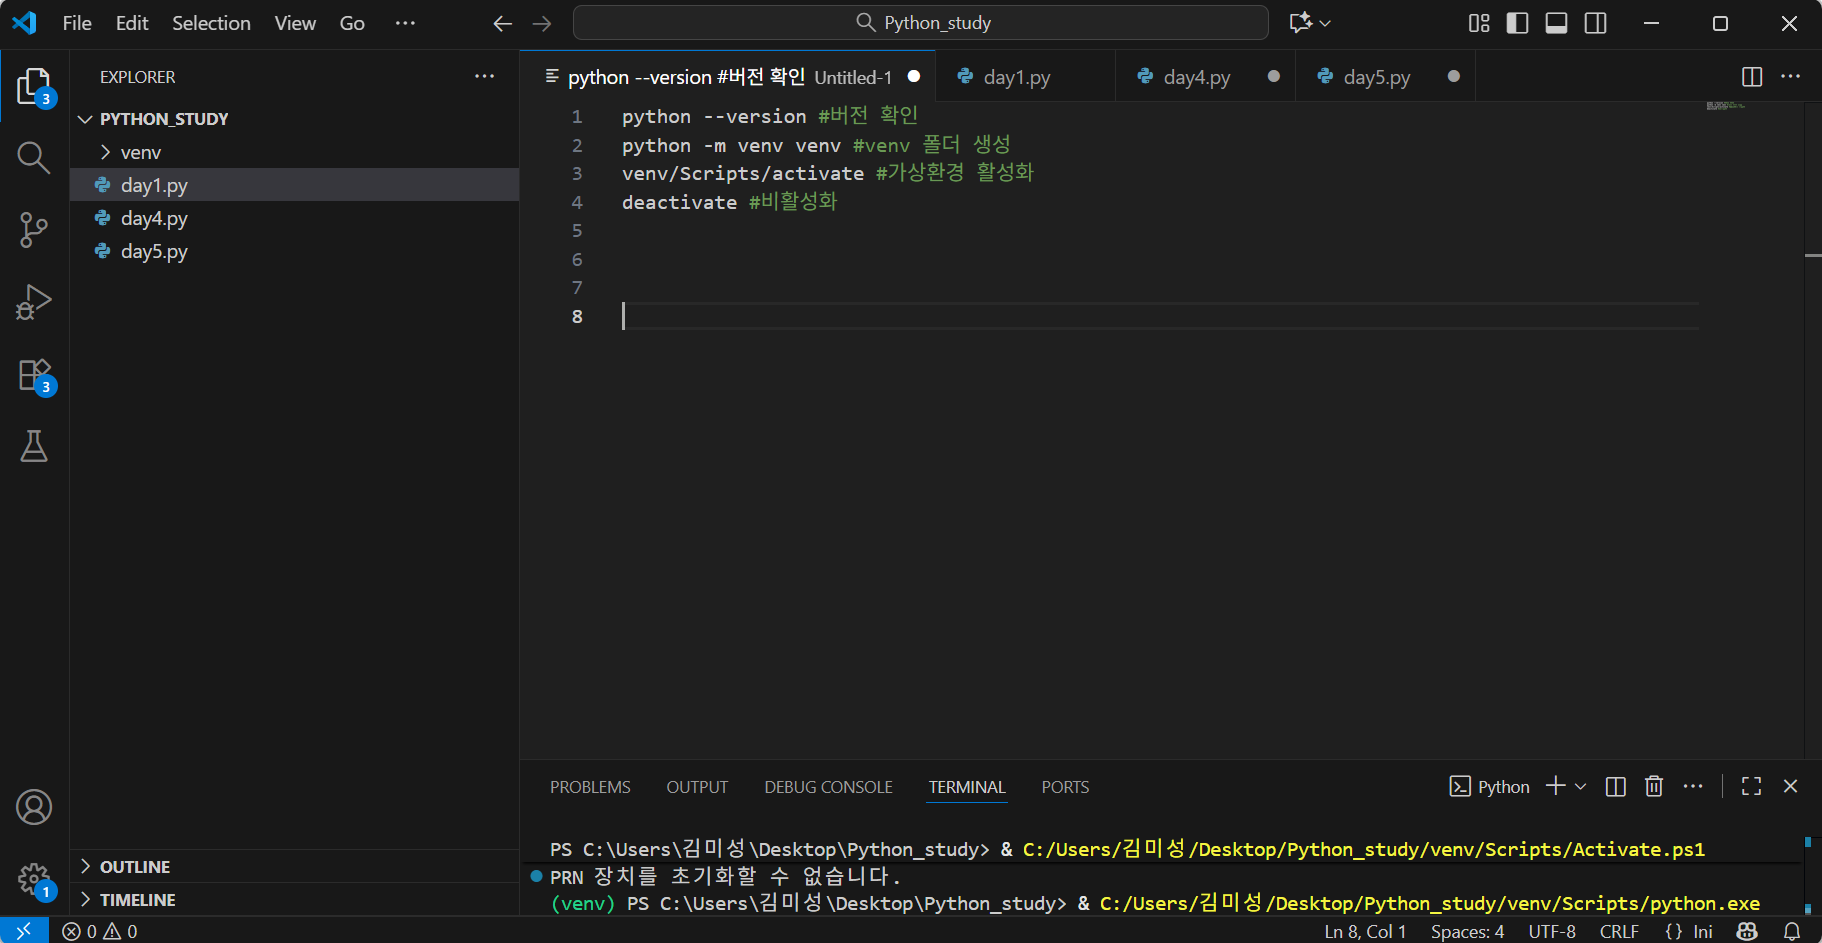Open the Explorer view in activity bar
1822x943 pixels.
(34, 87)
